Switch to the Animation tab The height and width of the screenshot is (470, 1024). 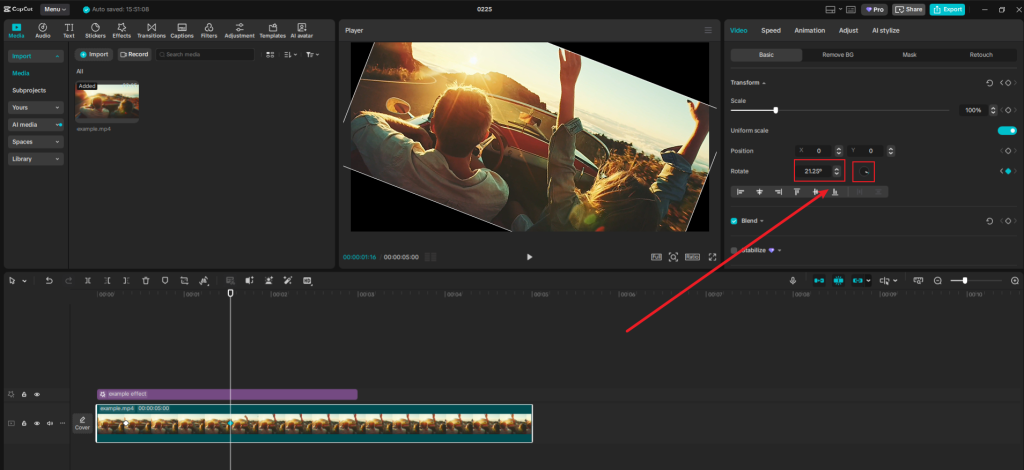pos(810,31)
